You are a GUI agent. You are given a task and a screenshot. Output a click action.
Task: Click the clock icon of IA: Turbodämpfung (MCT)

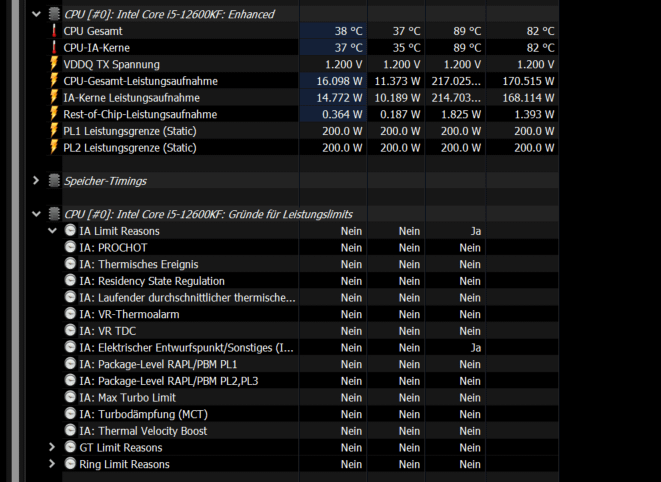pyautogui.click(x=70, y=414)
